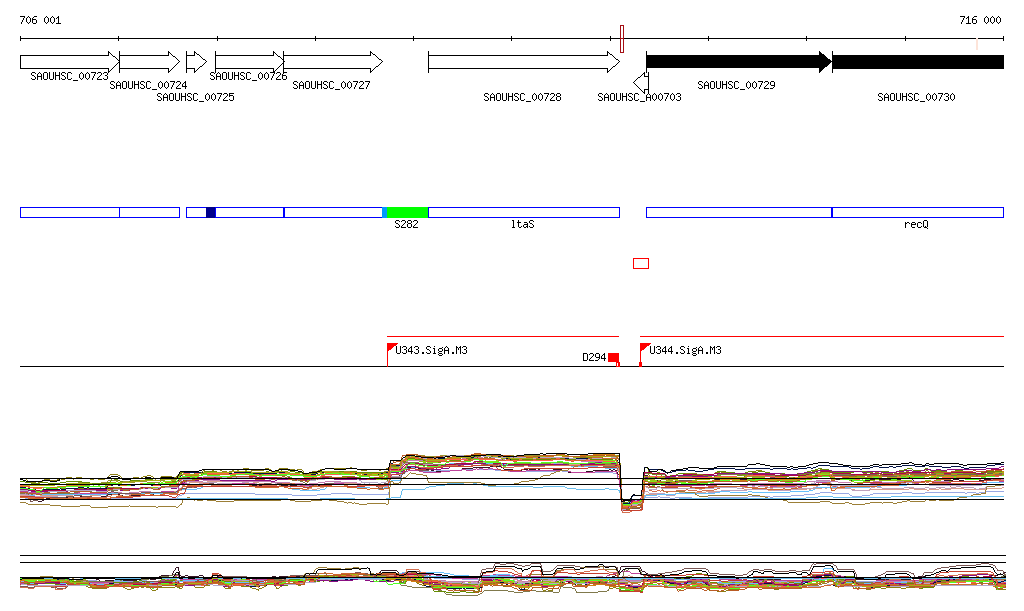Click the SAOUHSC_00730 label
The image size is (1024, 611).
(x=916, y=97)
